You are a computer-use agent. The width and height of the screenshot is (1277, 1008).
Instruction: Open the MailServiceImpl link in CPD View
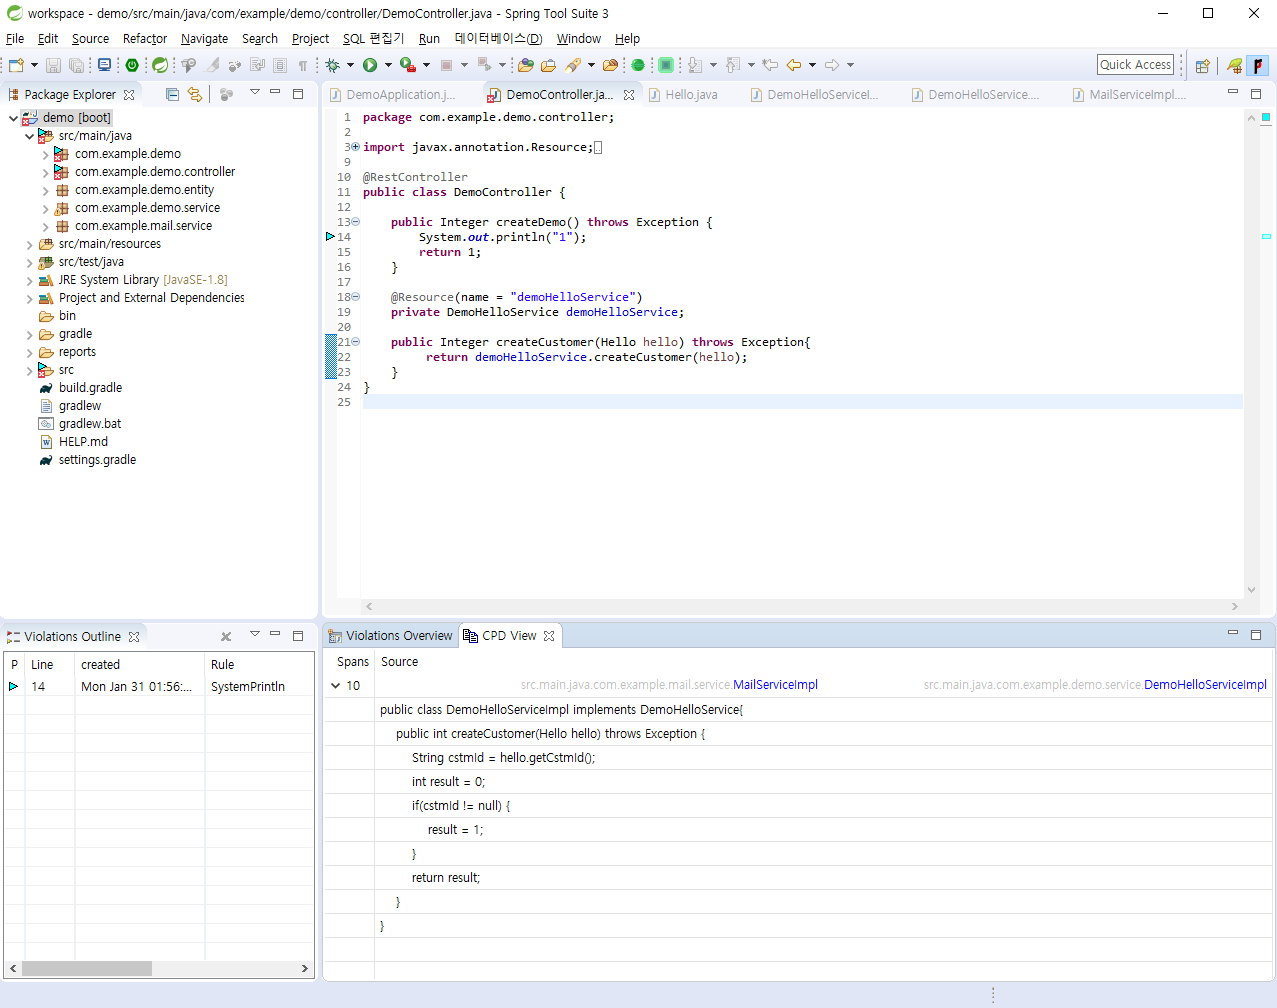coord(775,685)
